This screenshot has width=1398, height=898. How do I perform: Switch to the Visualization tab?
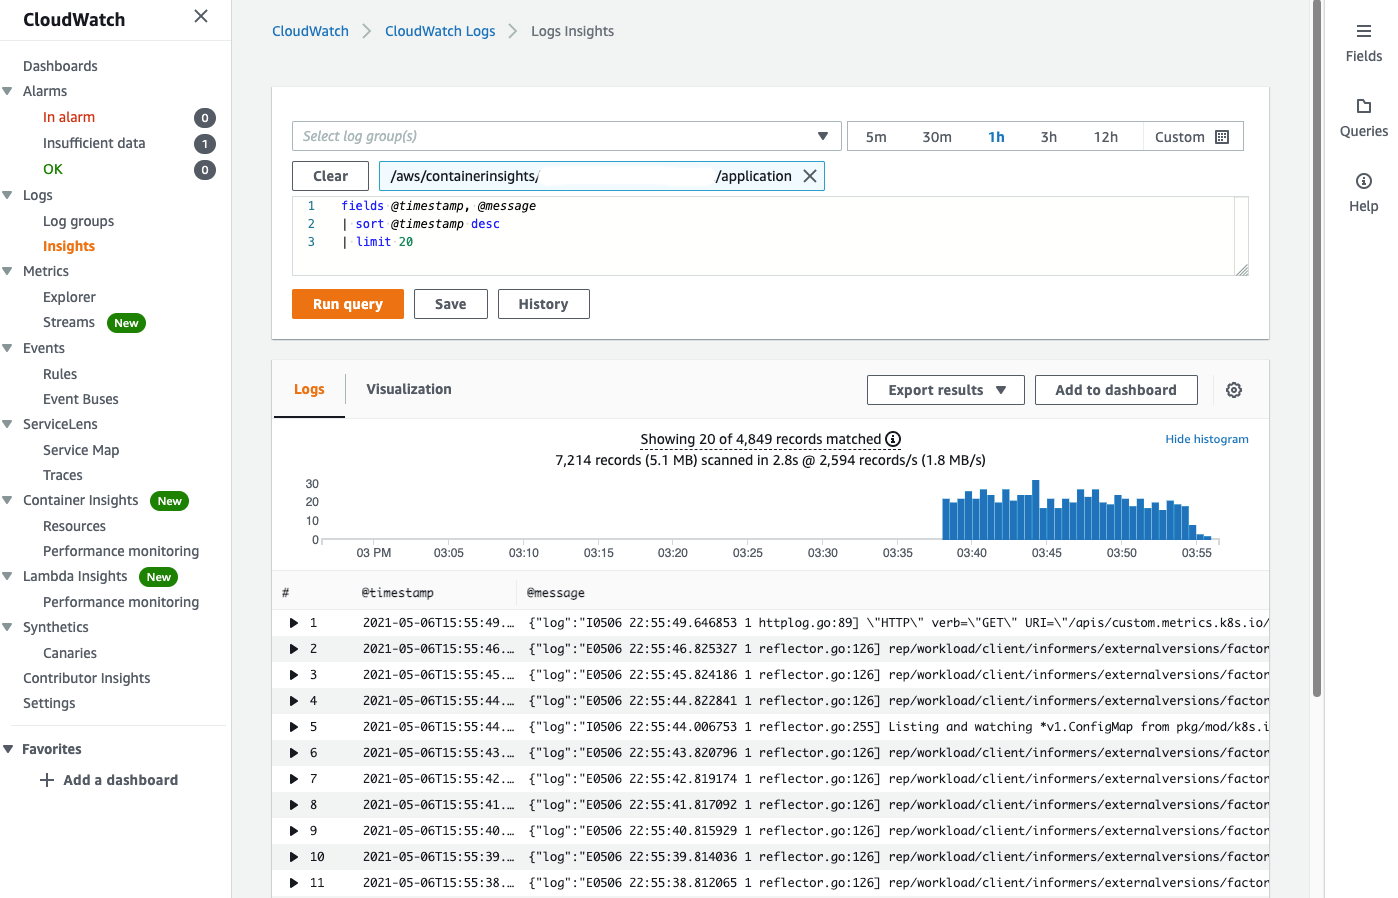point(409,389)
